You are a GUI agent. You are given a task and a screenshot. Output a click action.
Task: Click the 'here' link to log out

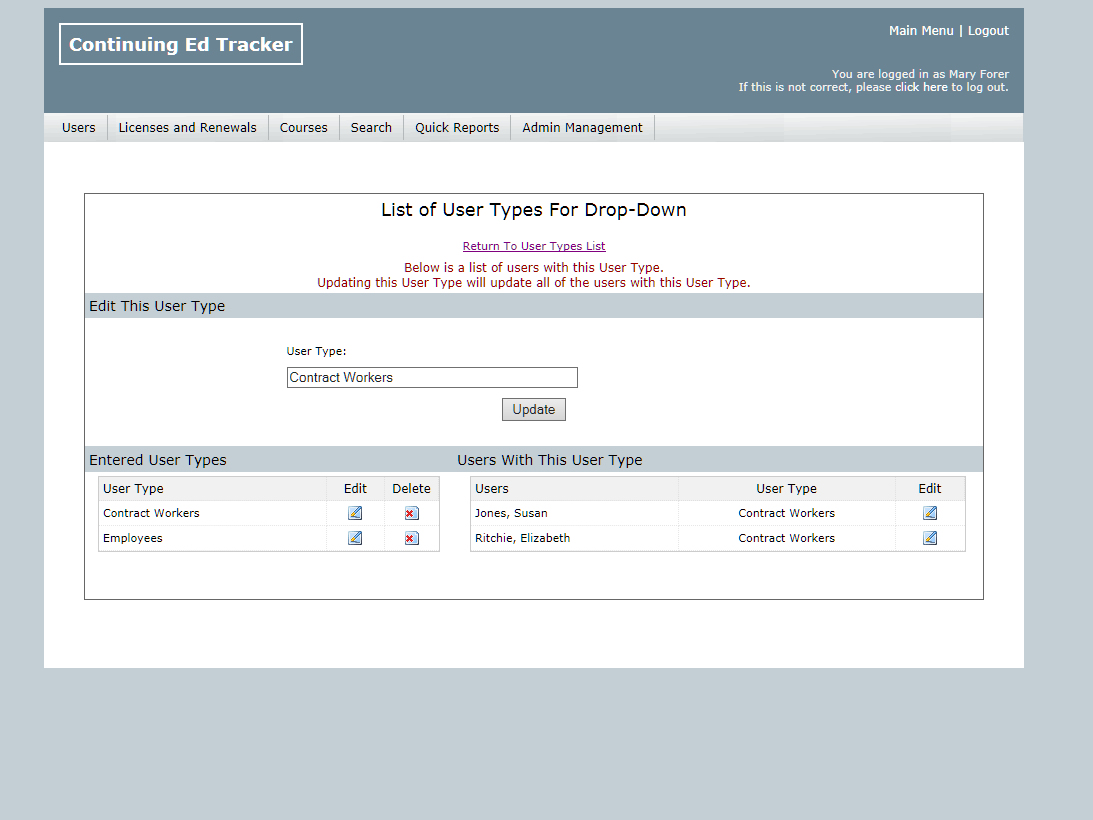tap(935, 88)
